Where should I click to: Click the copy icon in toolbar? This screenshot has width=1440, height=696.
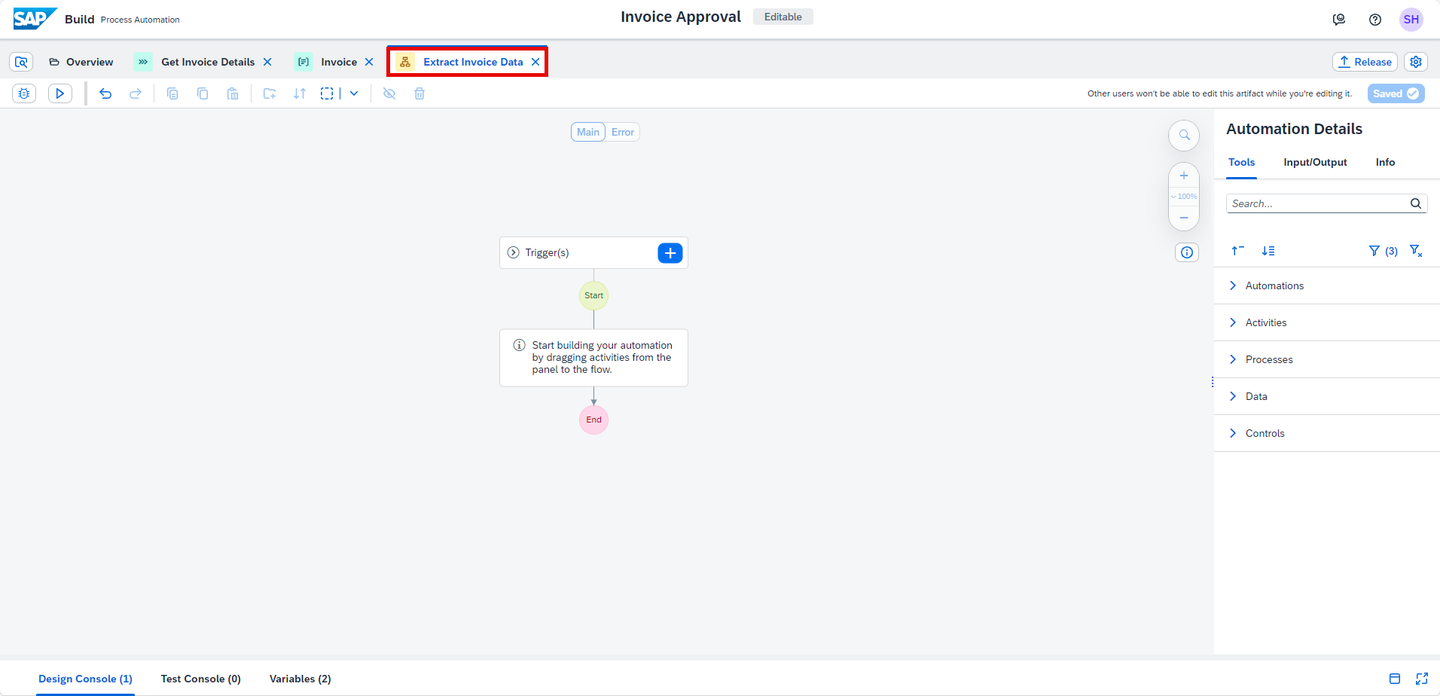pyautogui.click(x=203, y=93)
